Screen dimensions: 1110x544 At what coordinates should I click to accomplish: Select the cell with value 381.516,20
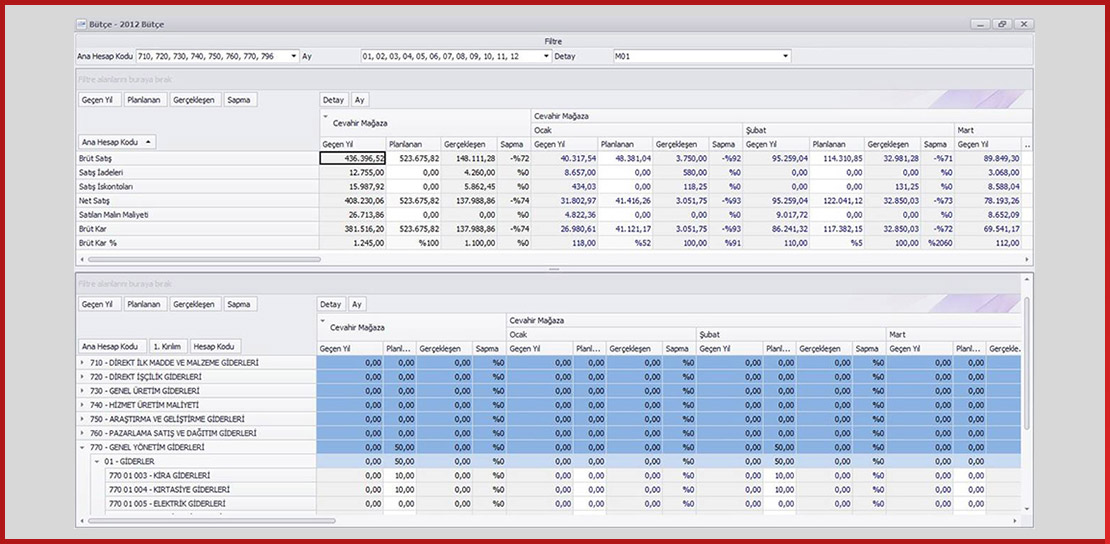click(353, 229)
